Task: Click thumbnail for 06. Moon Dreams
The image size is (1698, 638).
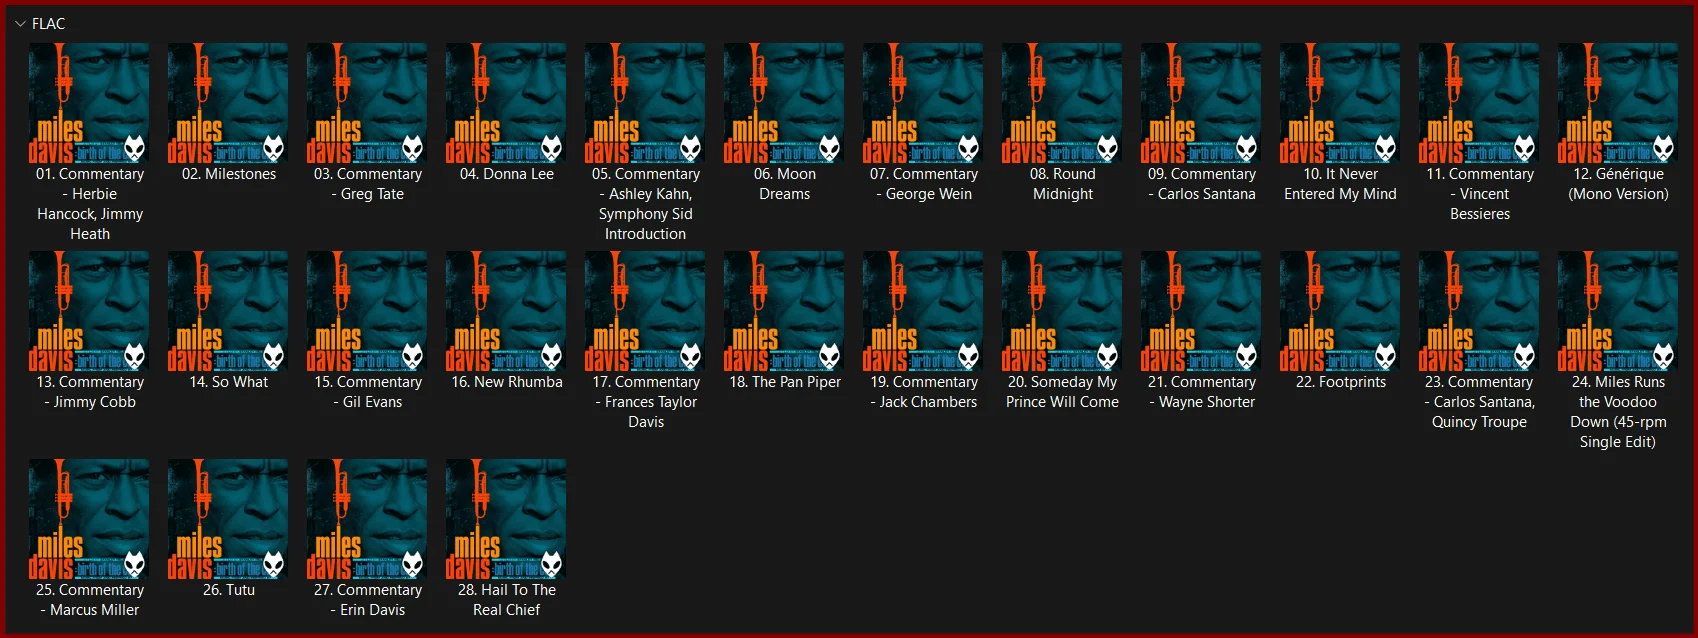Action: pyautogui.click(x=784, y=103)
